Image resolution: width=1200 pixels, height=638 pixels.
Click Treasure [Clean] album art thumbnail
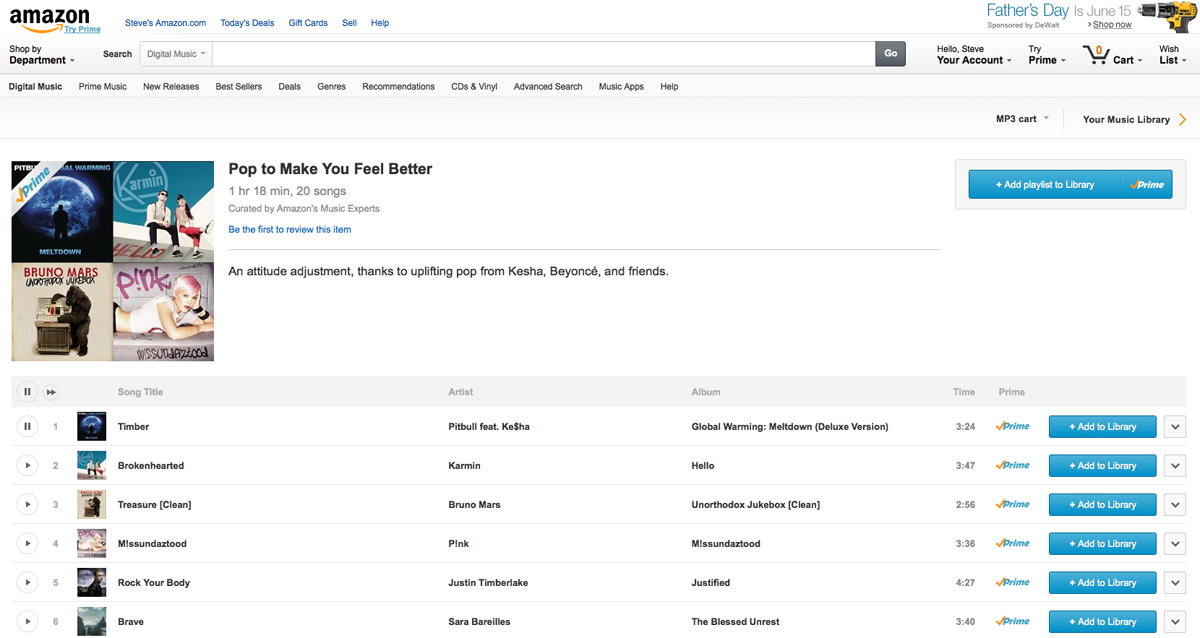(x=92, y=505)
